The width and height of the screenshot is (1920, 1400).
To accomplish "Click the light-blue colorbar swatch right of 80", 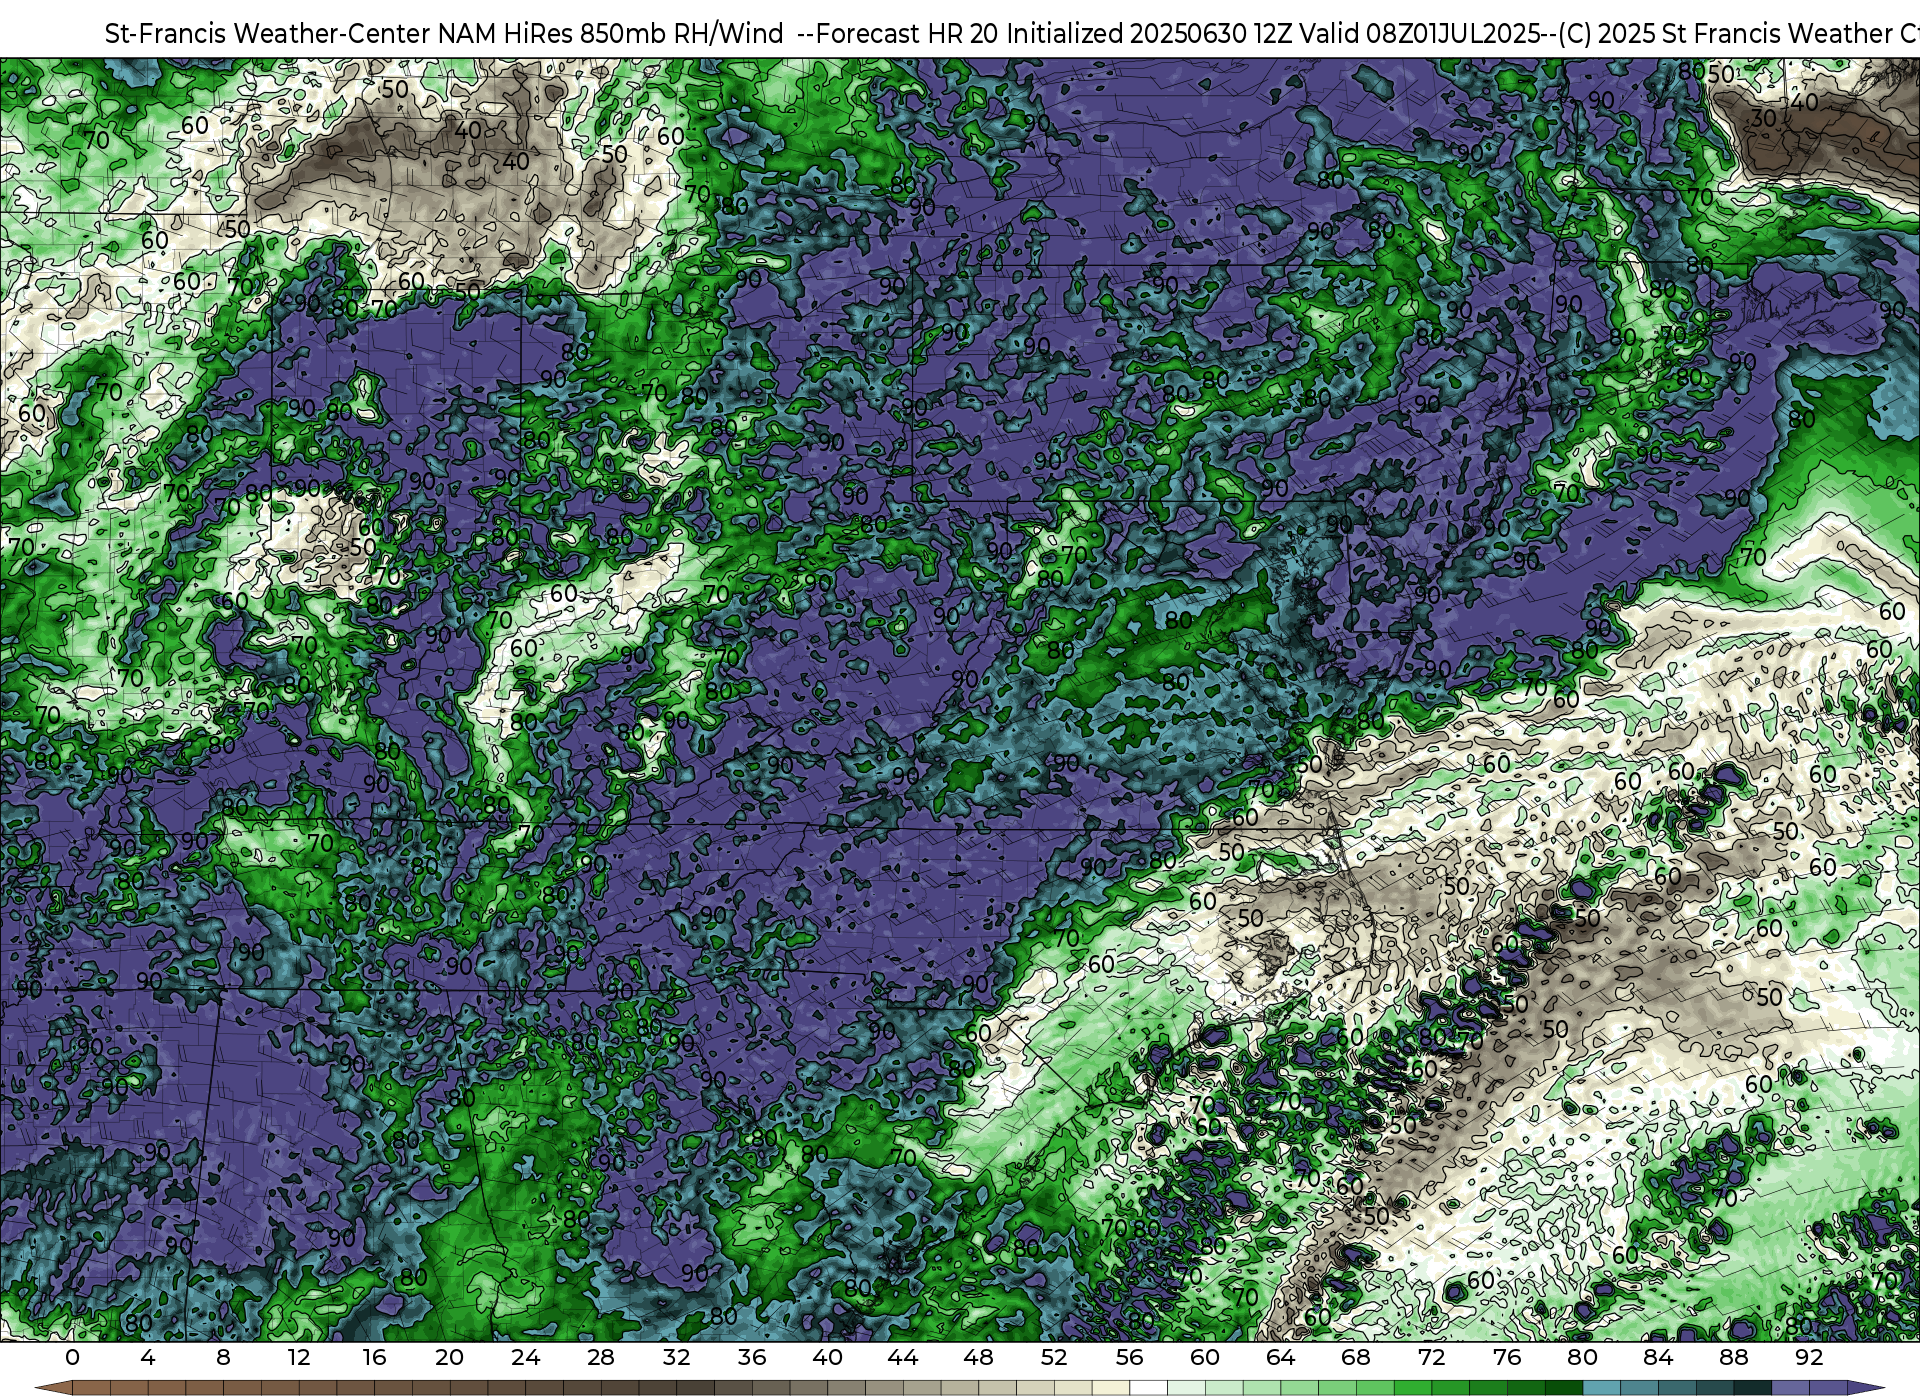I will (x=1601, y=1388).
